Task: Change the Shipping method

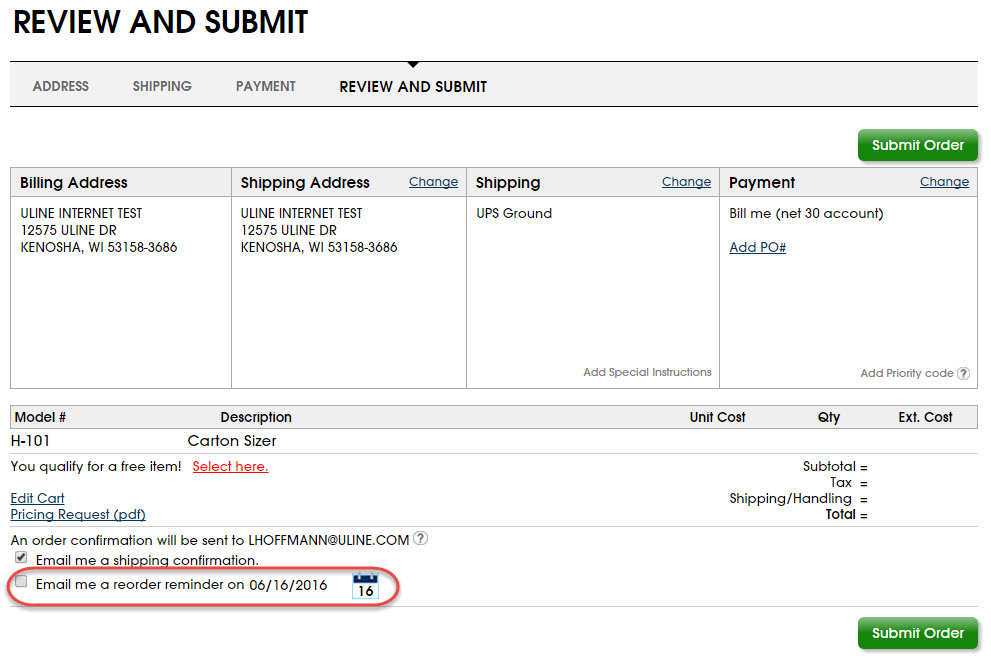Action: click(686, 182)
